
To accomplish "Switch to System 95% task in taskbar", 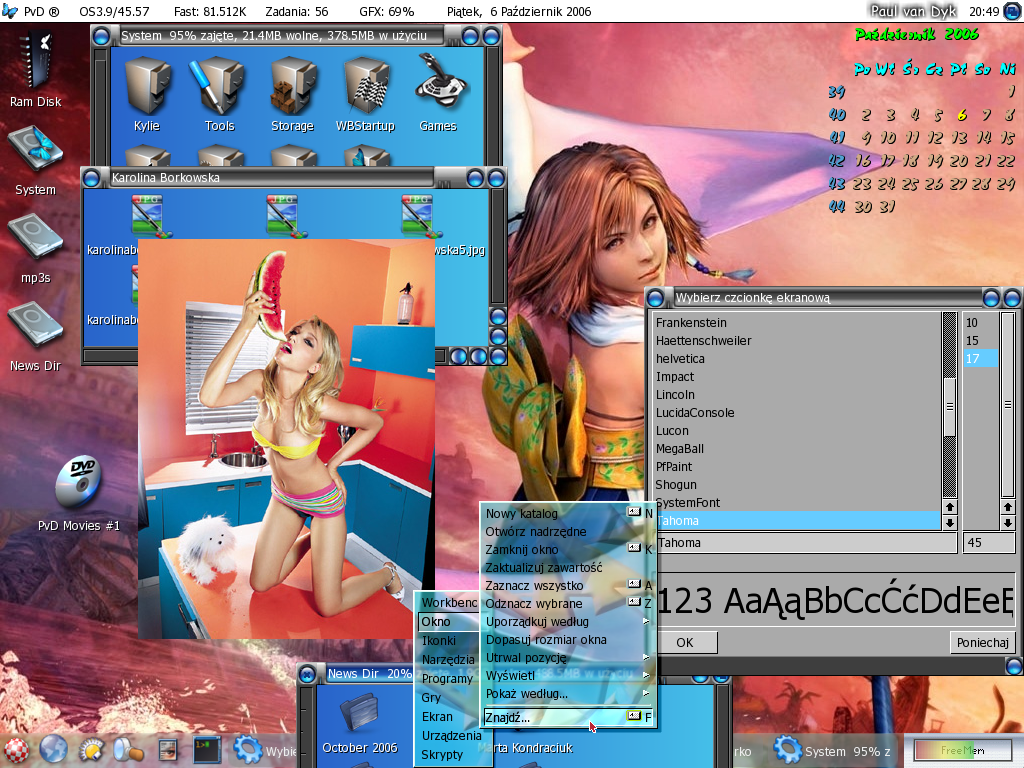I will point(831,751).
